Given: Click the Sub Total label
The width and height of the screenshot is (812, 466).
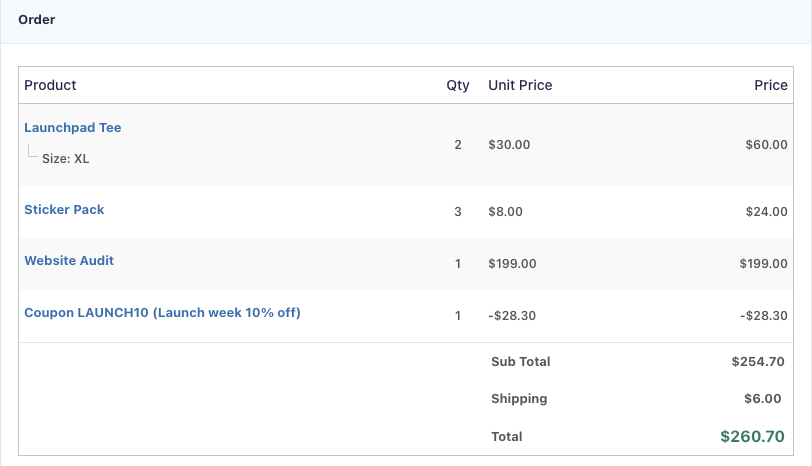Looking at the screenshot, I should pyautogui.click(x=520, y=361).
